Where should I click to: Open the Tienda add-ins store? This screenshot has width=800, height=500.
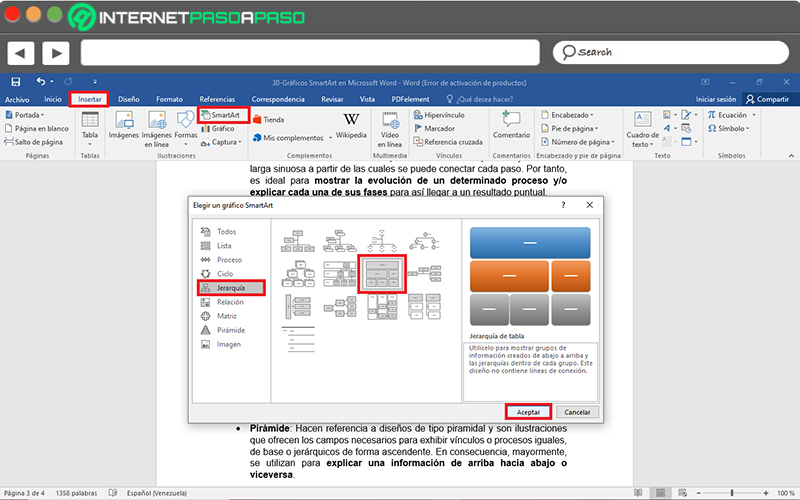pos(268,119)
